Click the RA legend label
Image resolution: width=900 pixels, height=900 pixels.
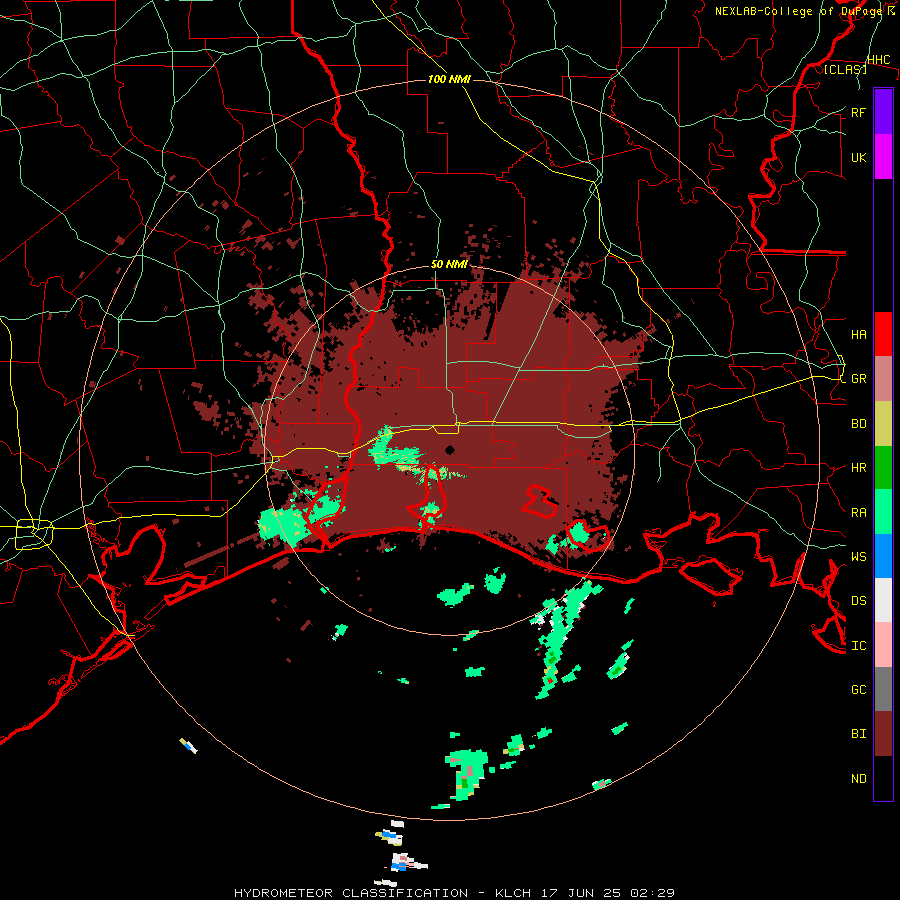pos(858,512)
